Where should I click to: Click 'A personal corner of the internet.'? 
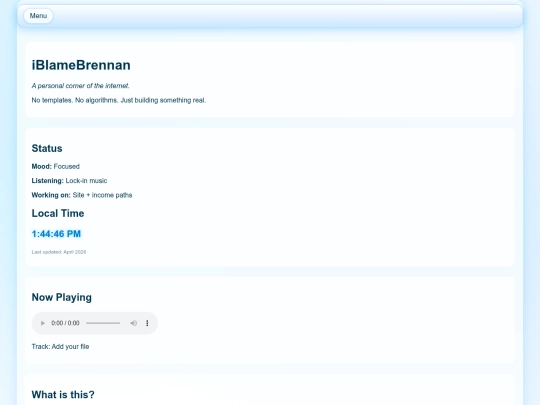[x=81, y=86]
